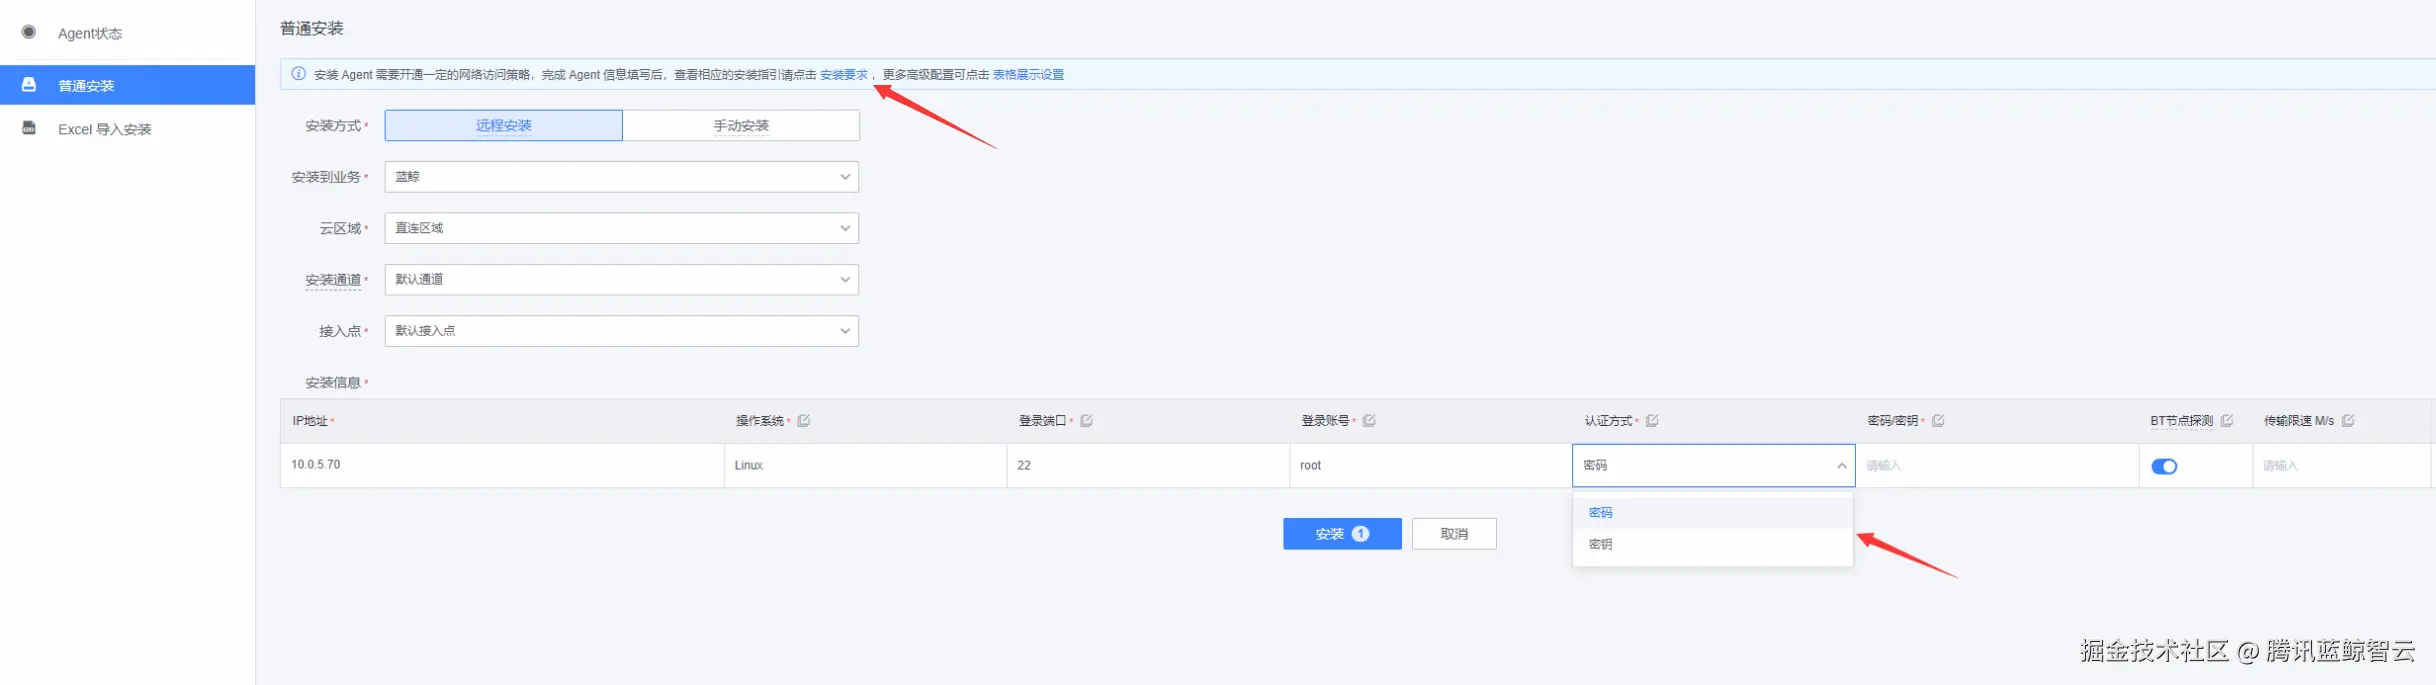Viewport: 2436px width, 685px height.
Task: Open the 安装要求 link
Action: coord(844,75)
